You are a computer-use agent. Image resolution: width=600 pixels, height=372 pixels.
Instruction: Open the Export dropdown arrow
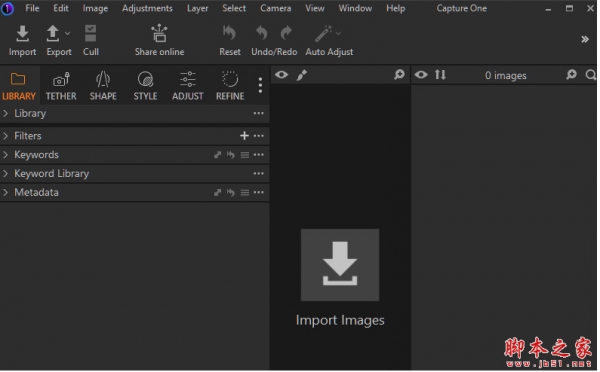click(67, 34)
